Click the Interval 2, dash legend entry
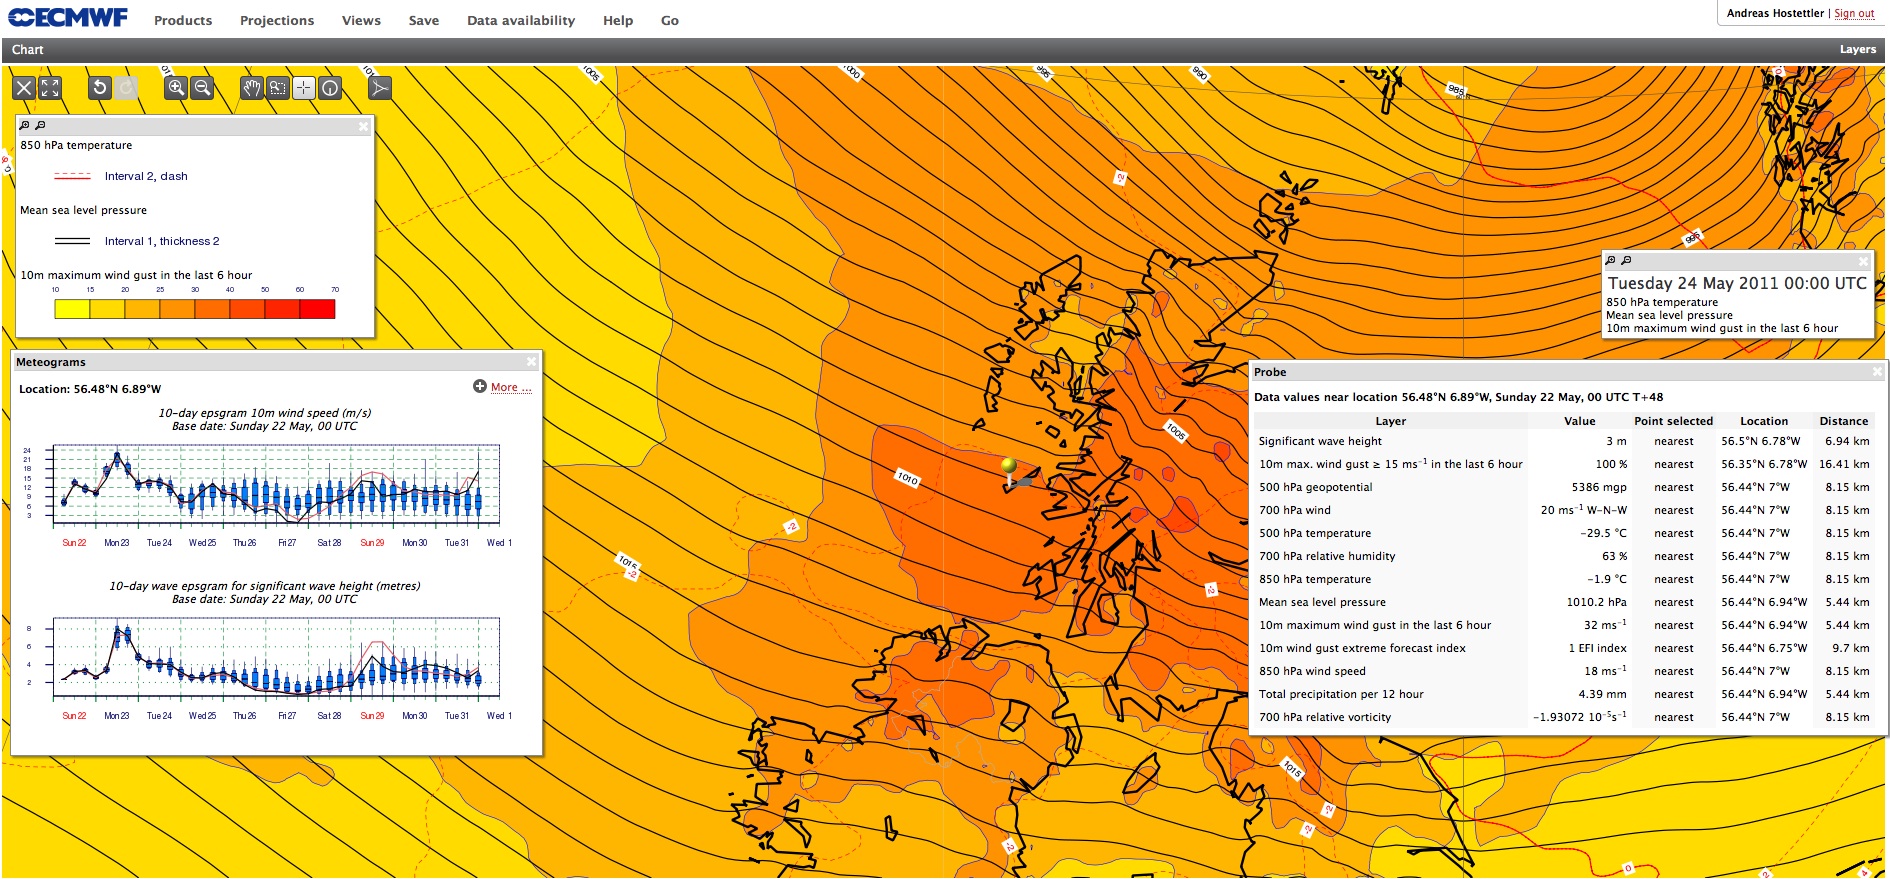The width and height of the screenshot is (1890, 879). click(x=146, y=176)
